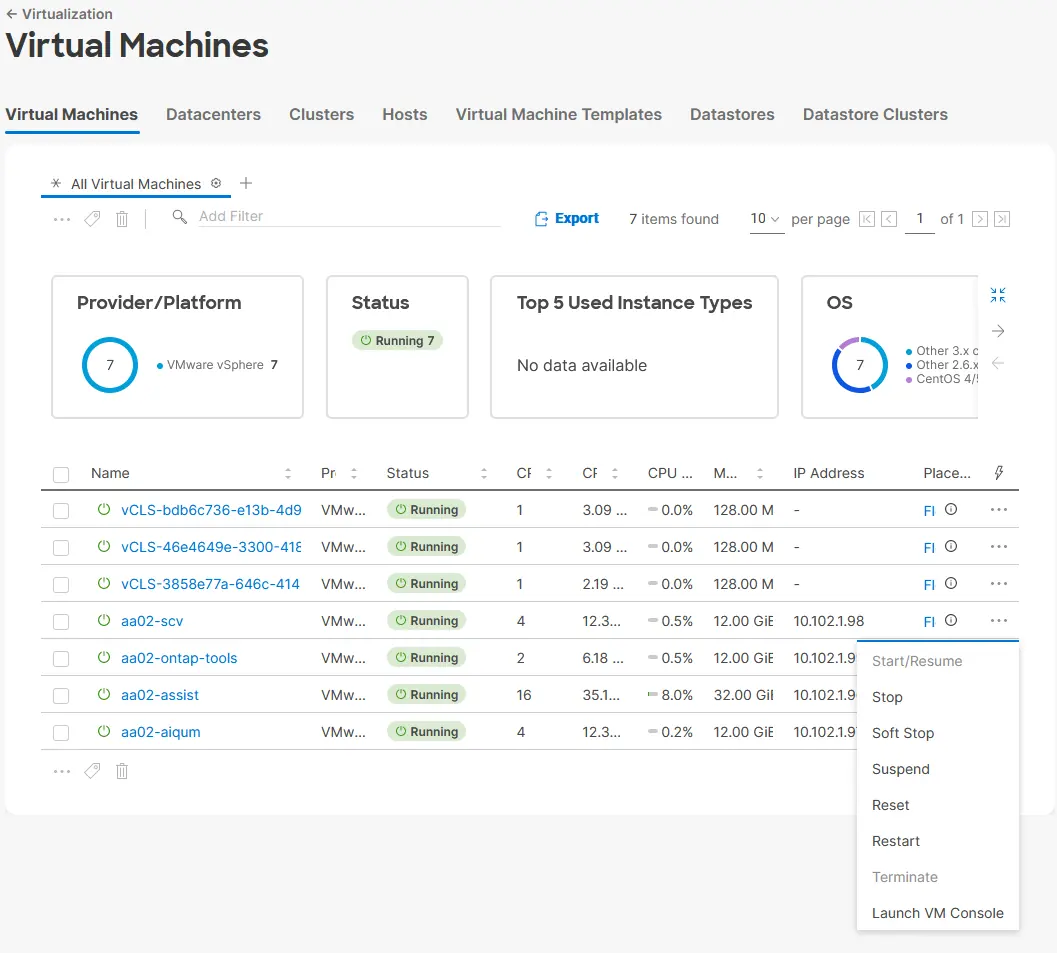
Task: Click the top toolbar tag icon
Action: tap(92, 219)
